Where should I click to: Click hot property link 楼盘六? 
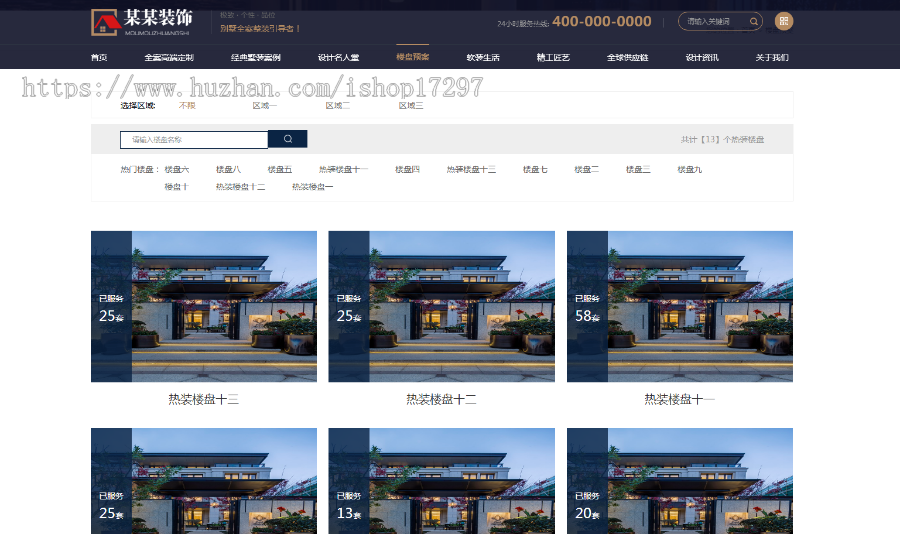coord(177,169)
